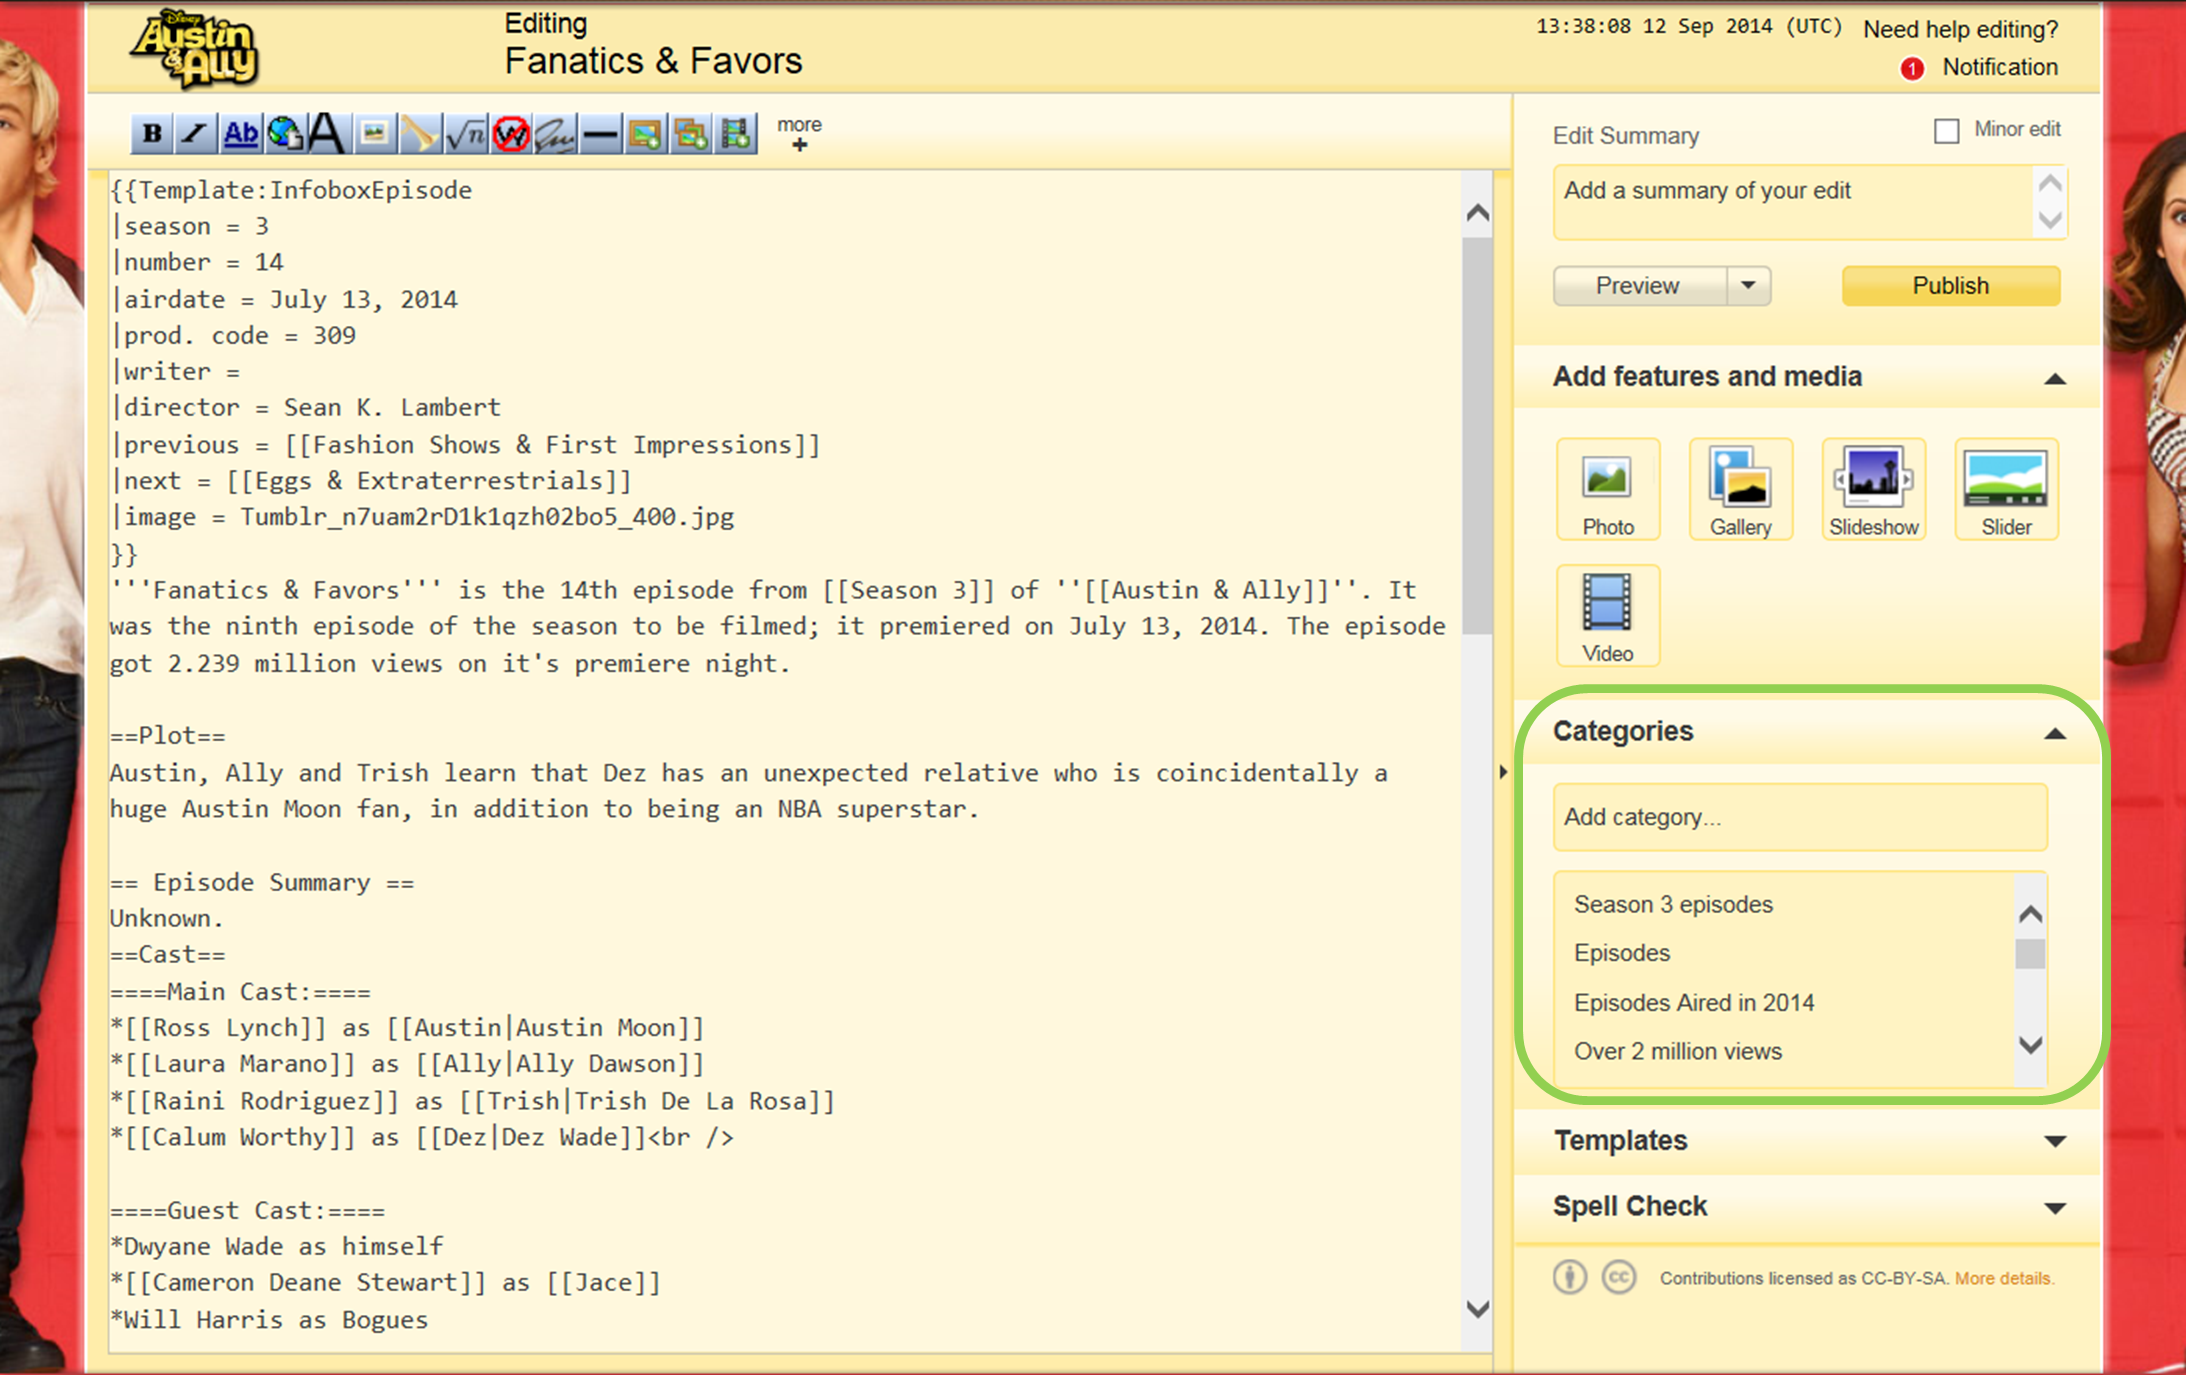
Task: Expand the Spell Check section
Action: click(2054, 1208)
